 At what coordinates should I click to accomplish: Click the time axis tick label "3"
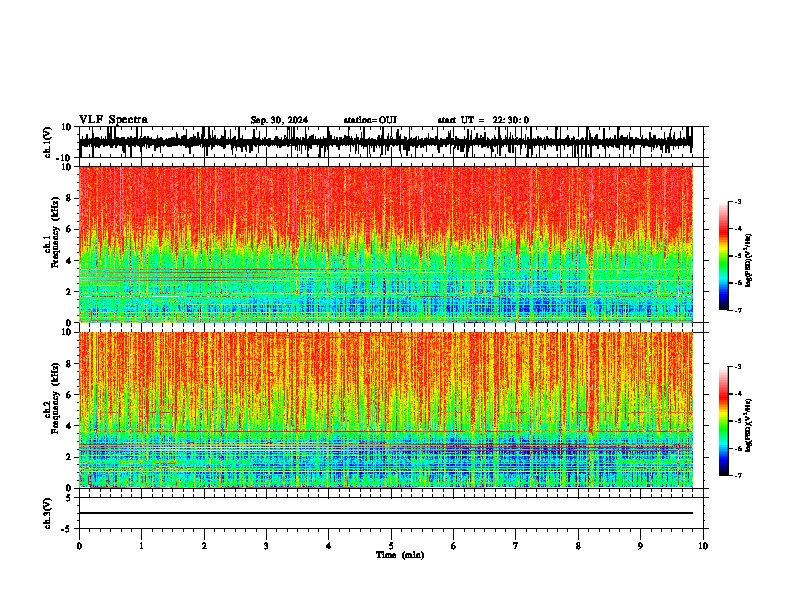[266, 546]
